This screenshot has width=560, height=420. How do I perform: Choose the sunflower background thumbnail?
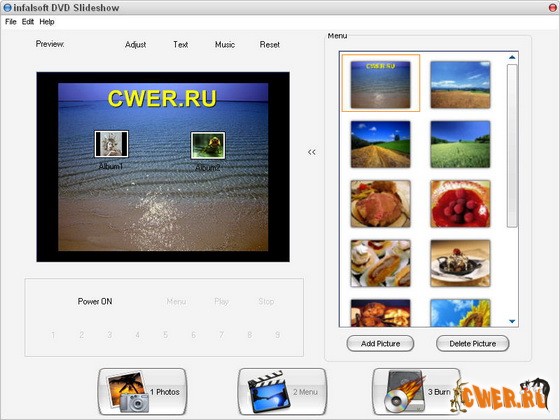(460, 313)
